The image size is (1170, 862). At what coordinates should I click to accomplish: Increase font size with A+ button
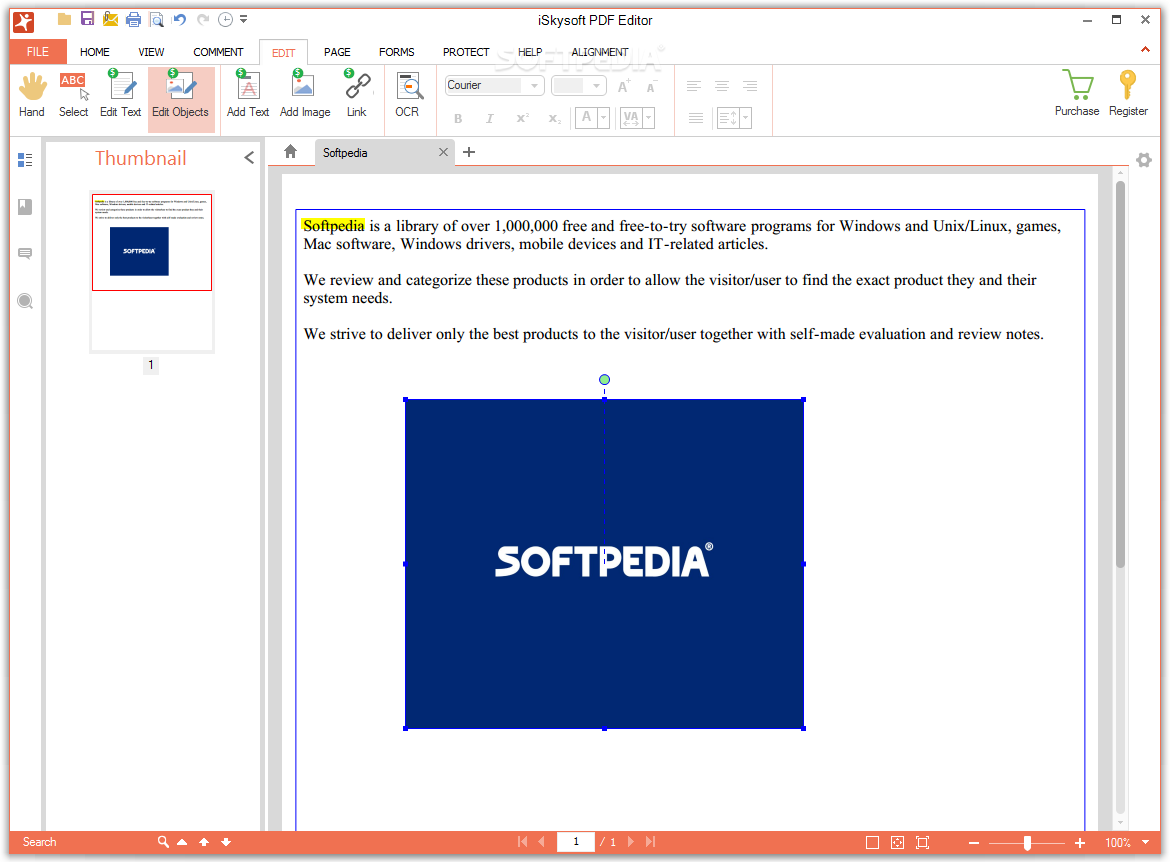pyautogui.click(x=624, y=86)
